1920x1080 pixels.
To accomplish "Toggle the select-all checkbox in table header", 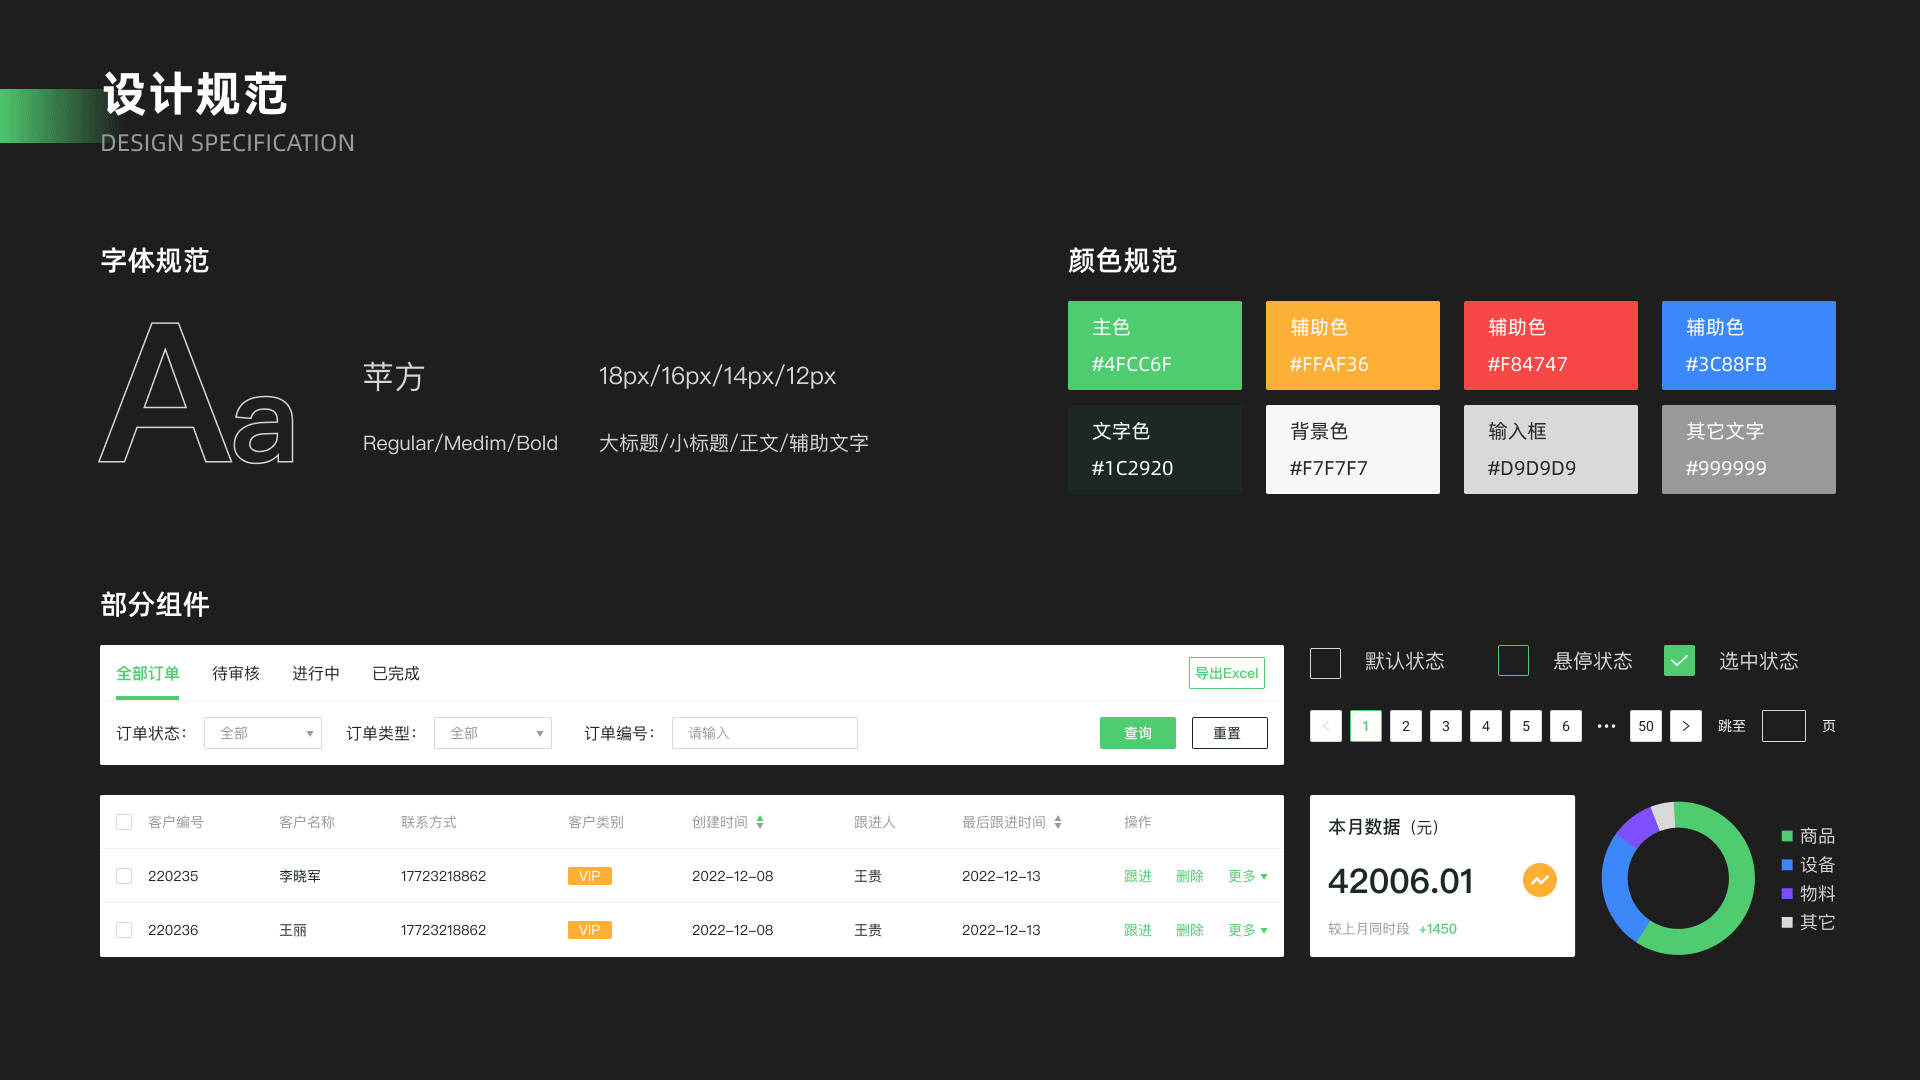I will pos(124,822).
